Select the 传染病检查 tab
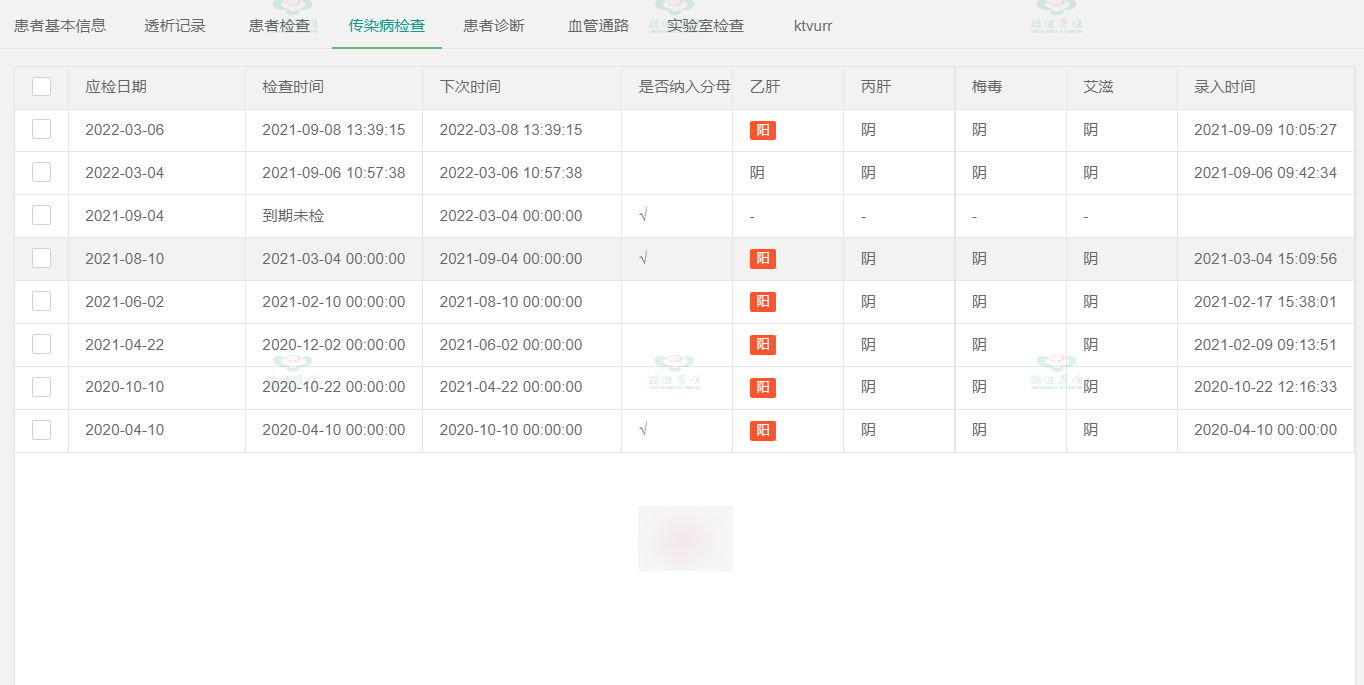This screenshot has height=685, width=1364. pos(387,26)
